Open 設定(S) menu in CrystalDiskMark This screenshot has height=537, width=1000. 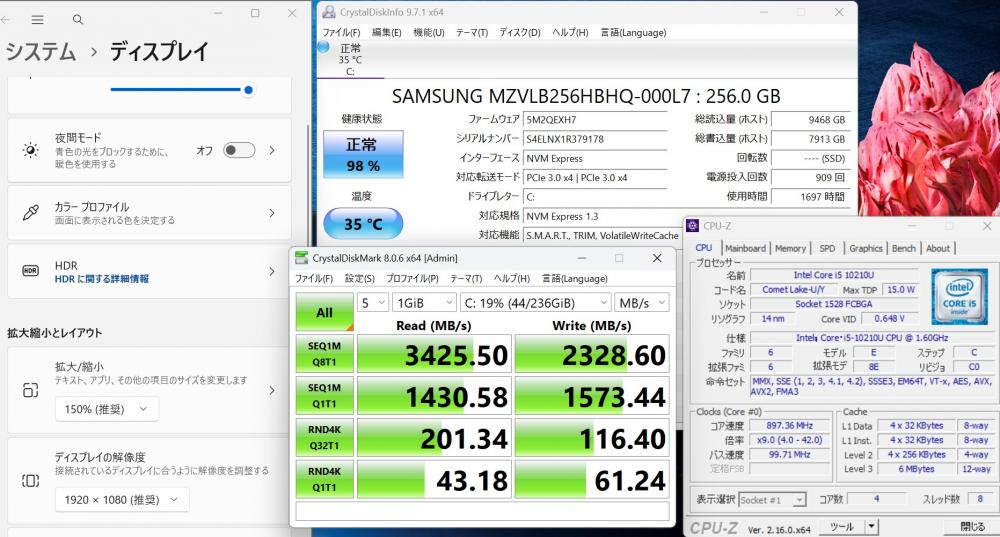pos(360,279)
